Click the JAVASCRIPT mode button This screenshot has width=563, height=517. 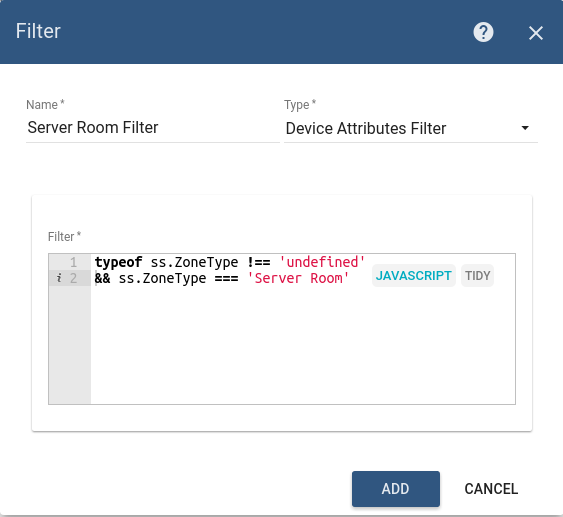tap(414, 275)
